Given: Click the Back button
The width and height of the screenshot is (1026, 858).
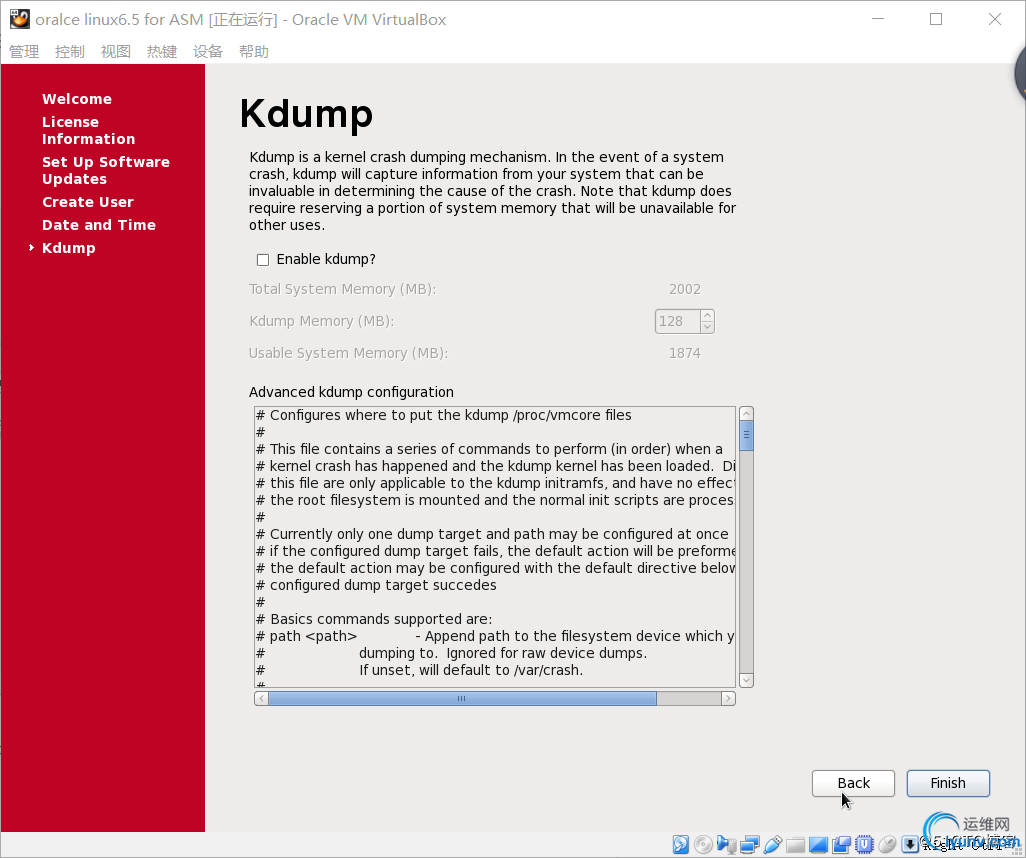Looking at the screenshot, I should (853, 783).
